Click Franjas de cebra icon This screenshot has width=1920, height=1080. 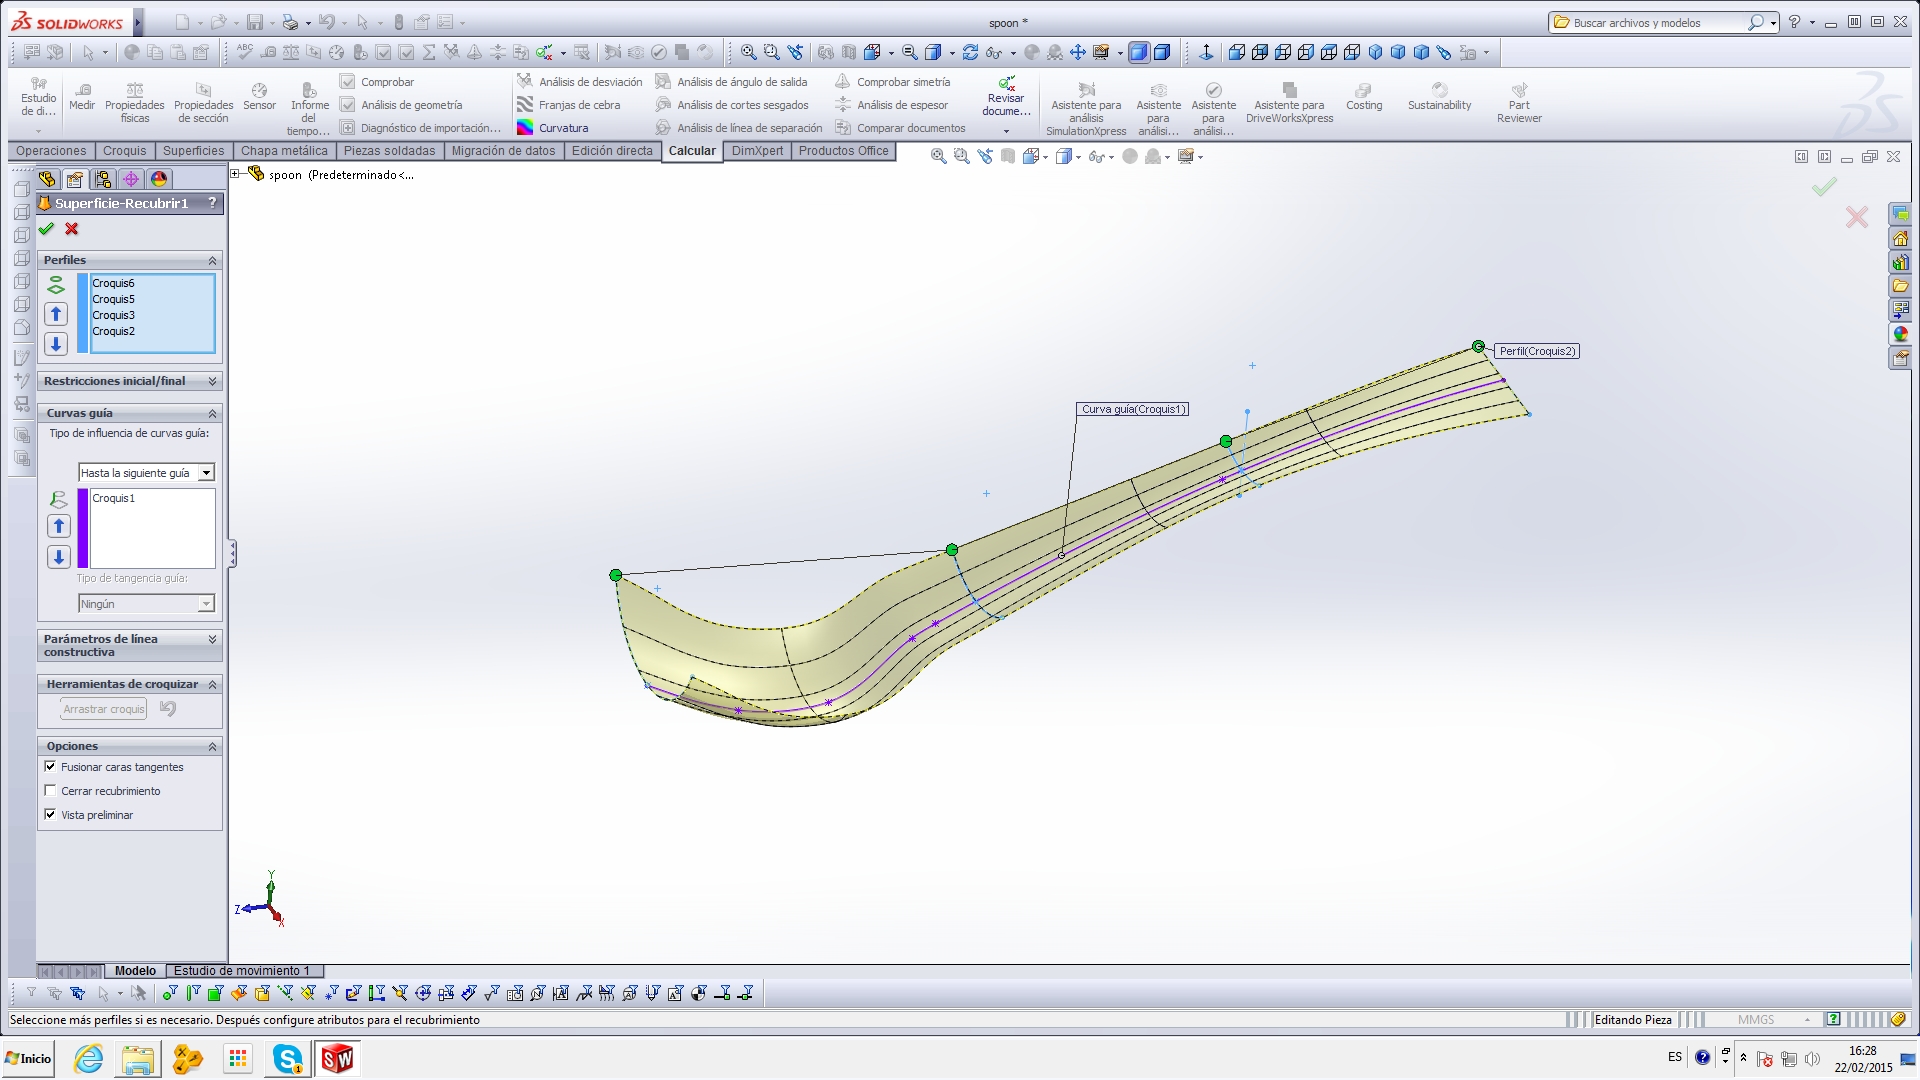click(x=525, y=105)
